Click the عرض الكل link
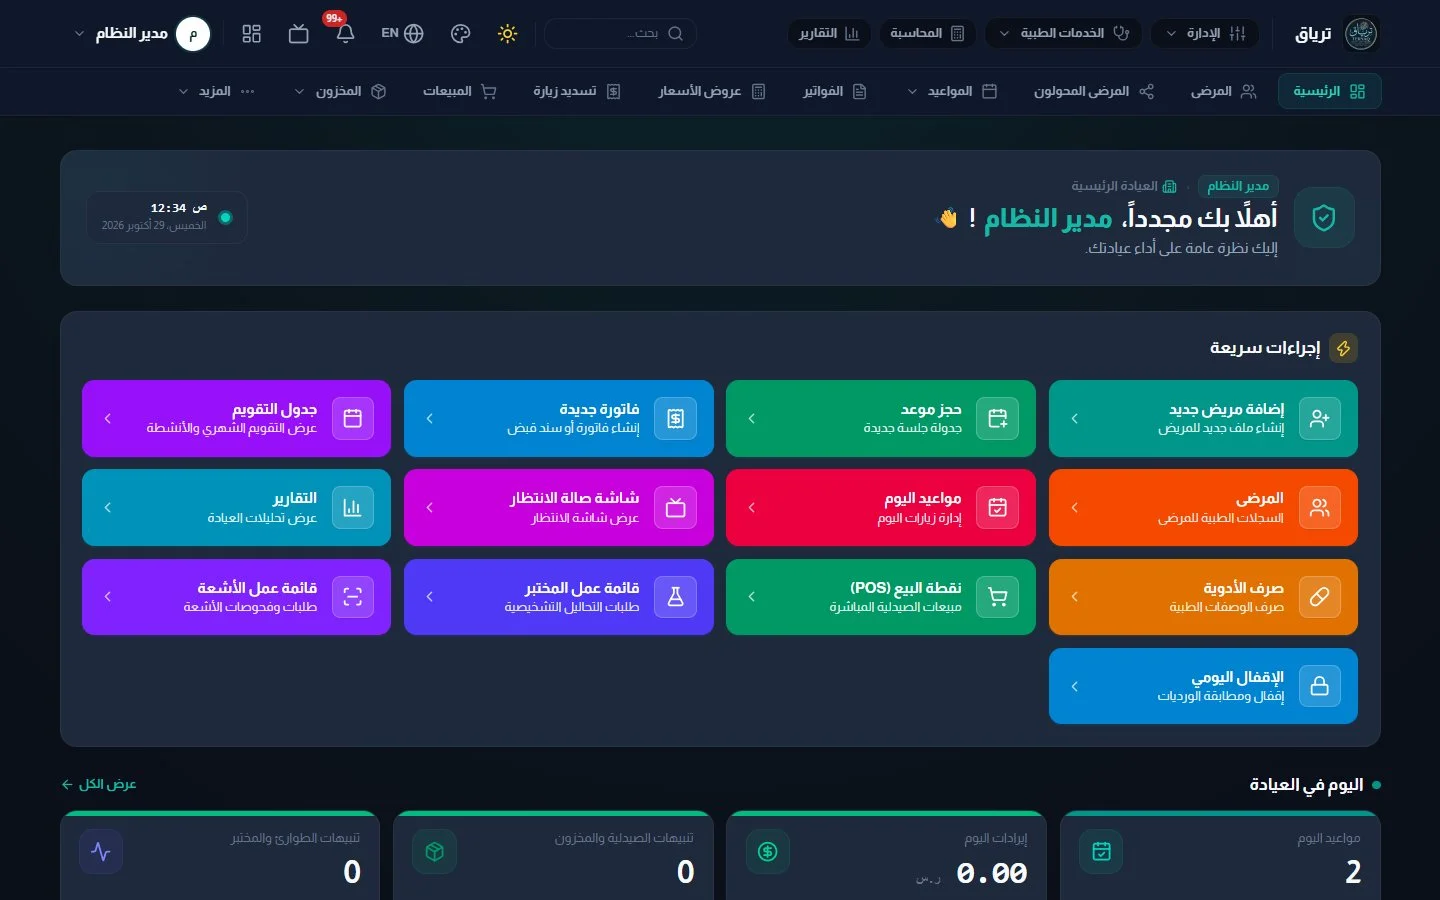Screen dimensions: 1440x900 [x=99, y=784]
